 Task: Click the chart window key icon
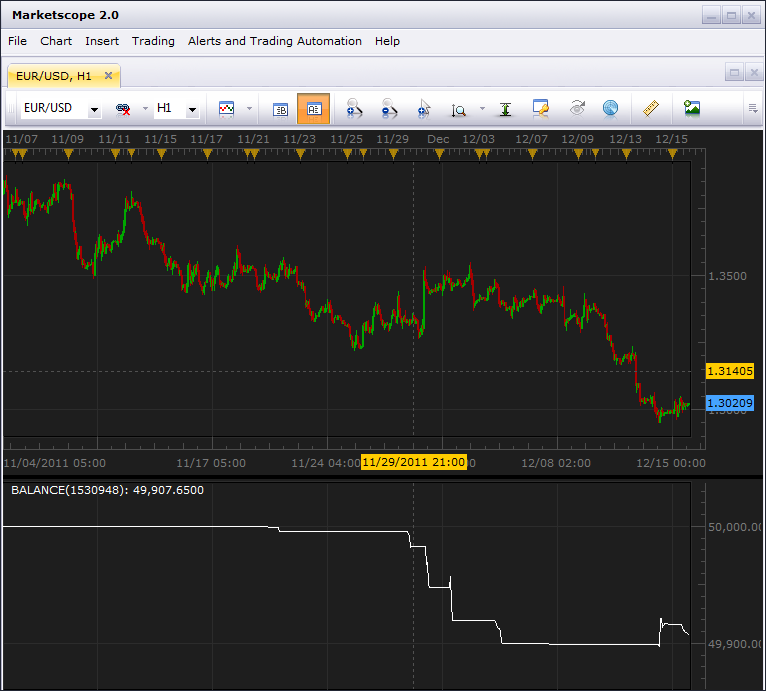[x=541, y=108]
